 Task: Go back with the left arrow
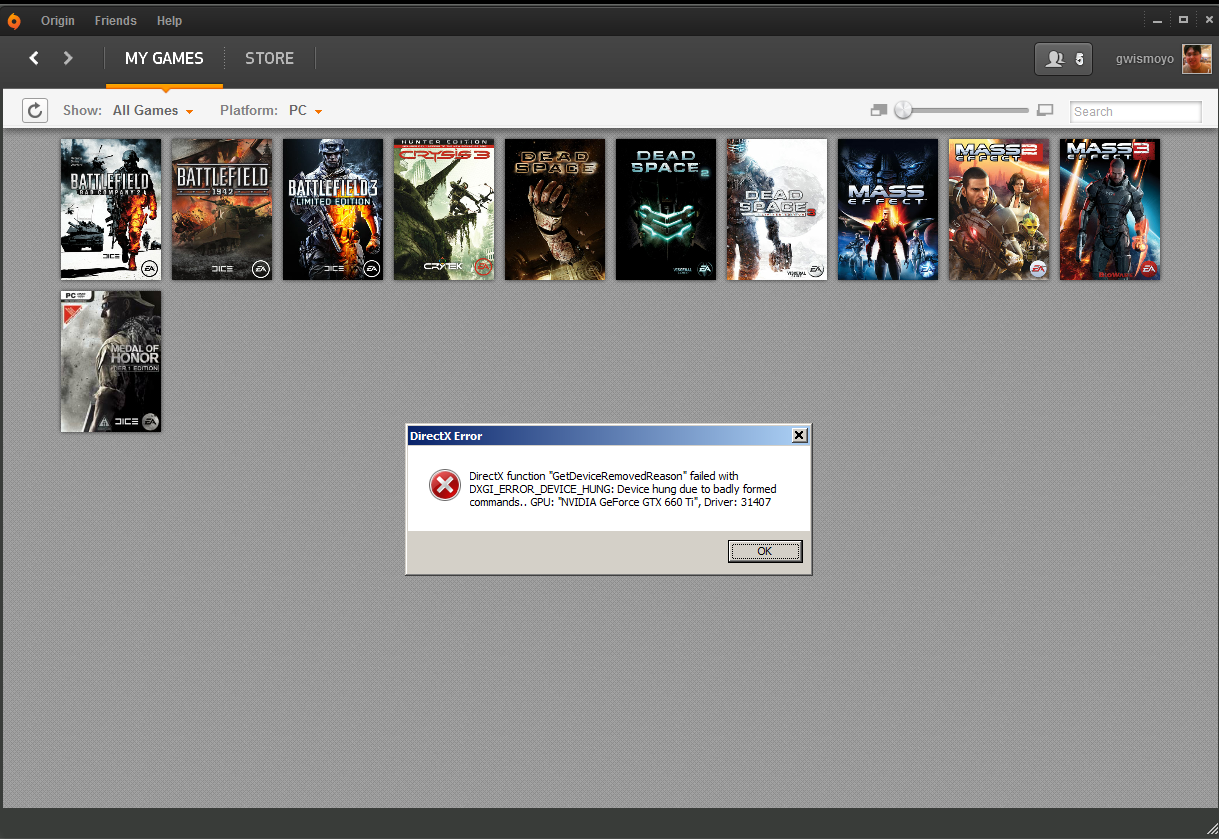[34, 58]
